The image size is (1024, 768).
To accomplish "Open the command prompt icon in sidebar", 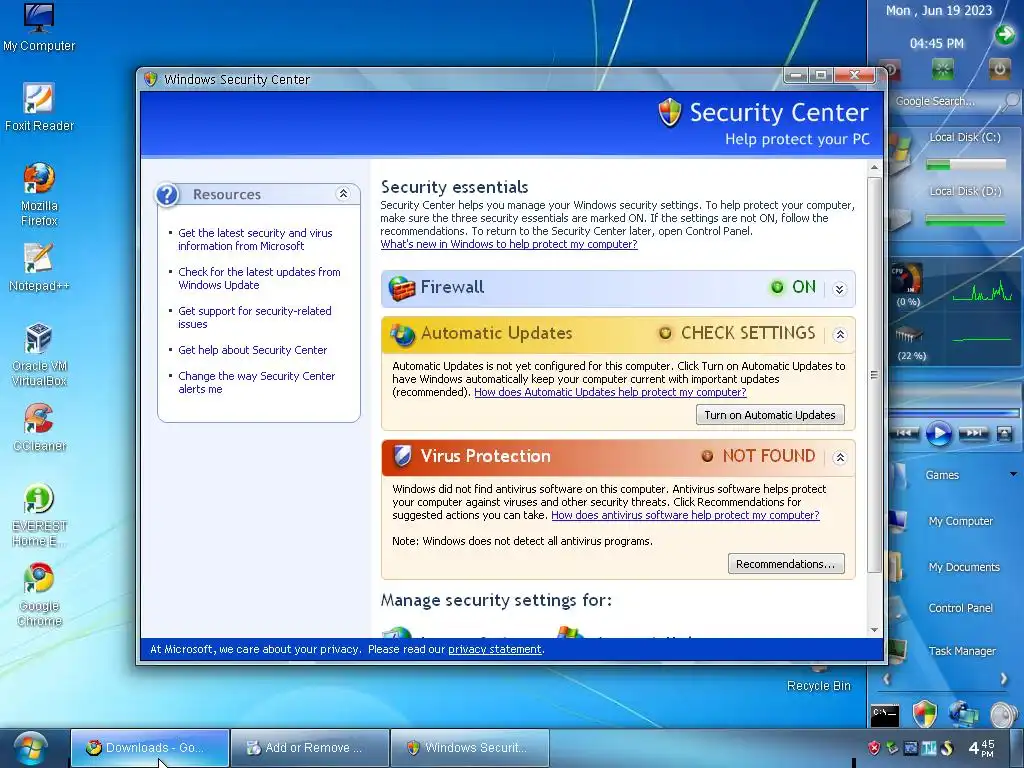I will [x=885, y=714].
